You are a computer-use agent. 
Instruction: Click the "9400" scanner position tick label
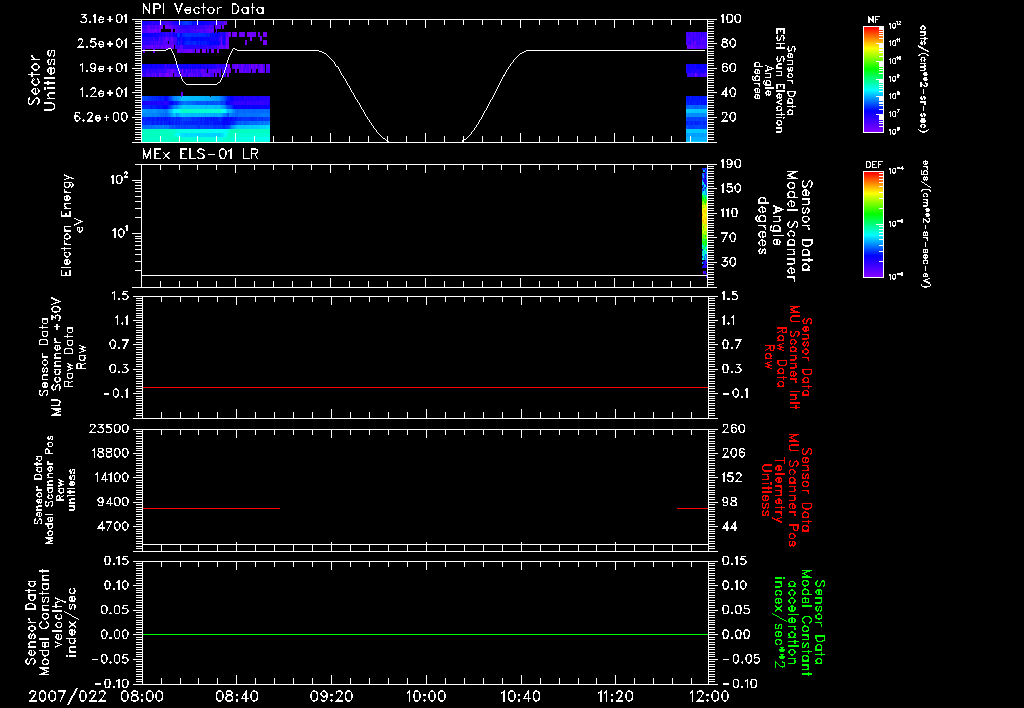114,502
